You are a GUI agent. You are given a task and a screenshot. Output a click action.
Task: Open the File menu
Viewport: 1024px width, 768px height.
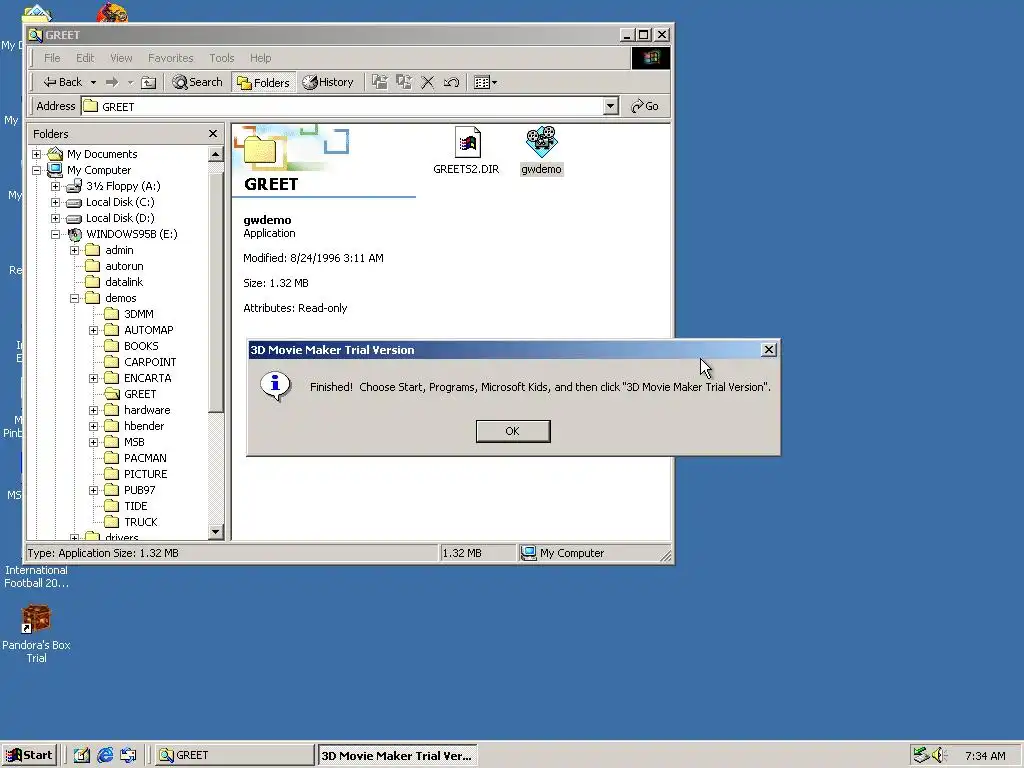point(52,58)
